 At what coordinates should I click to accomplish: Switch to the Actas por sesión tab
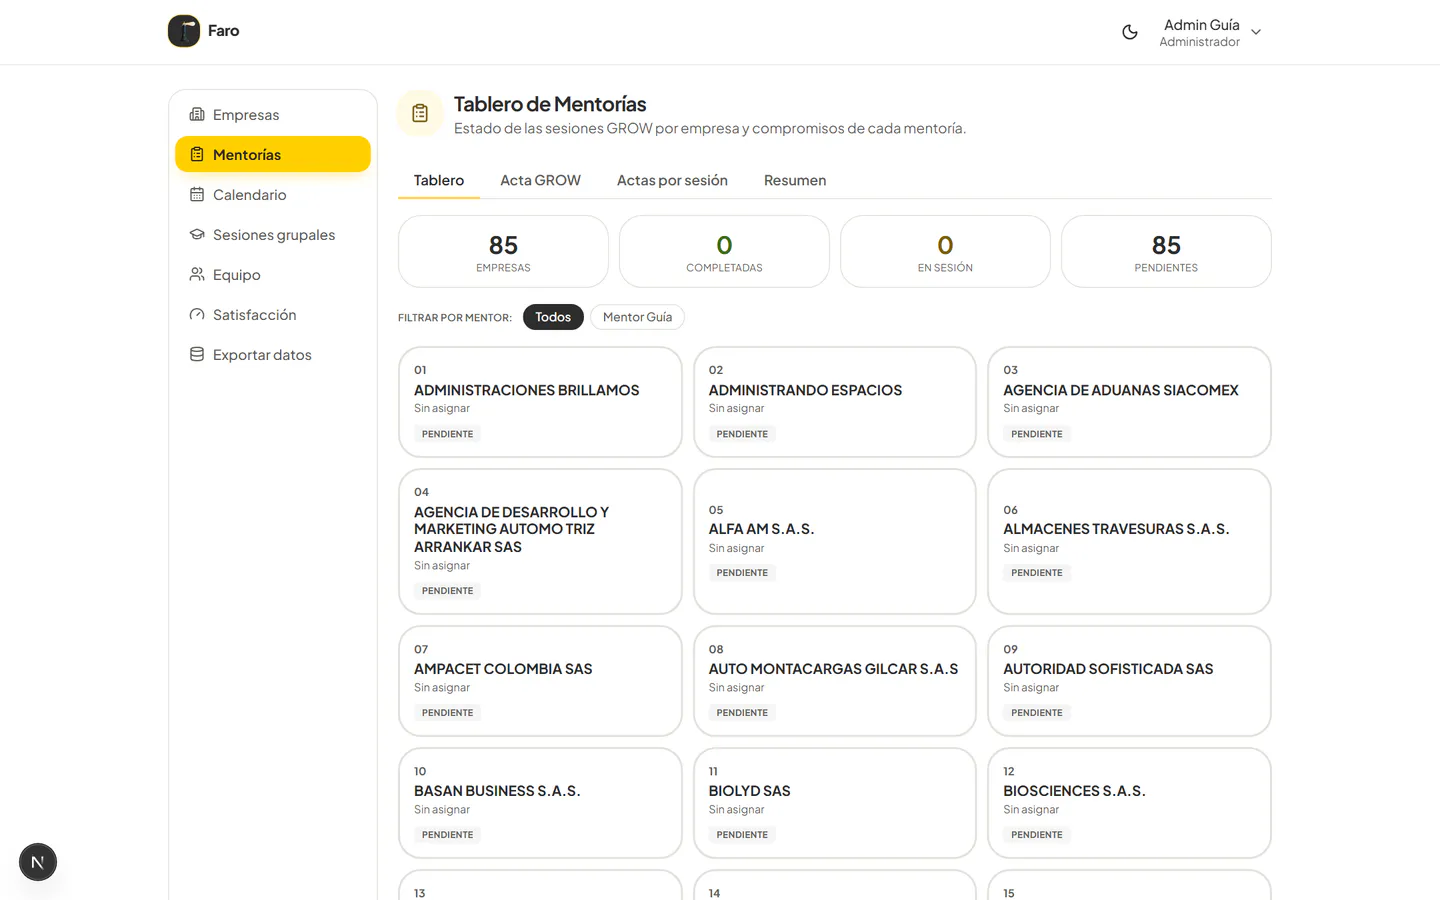point(672,180)
